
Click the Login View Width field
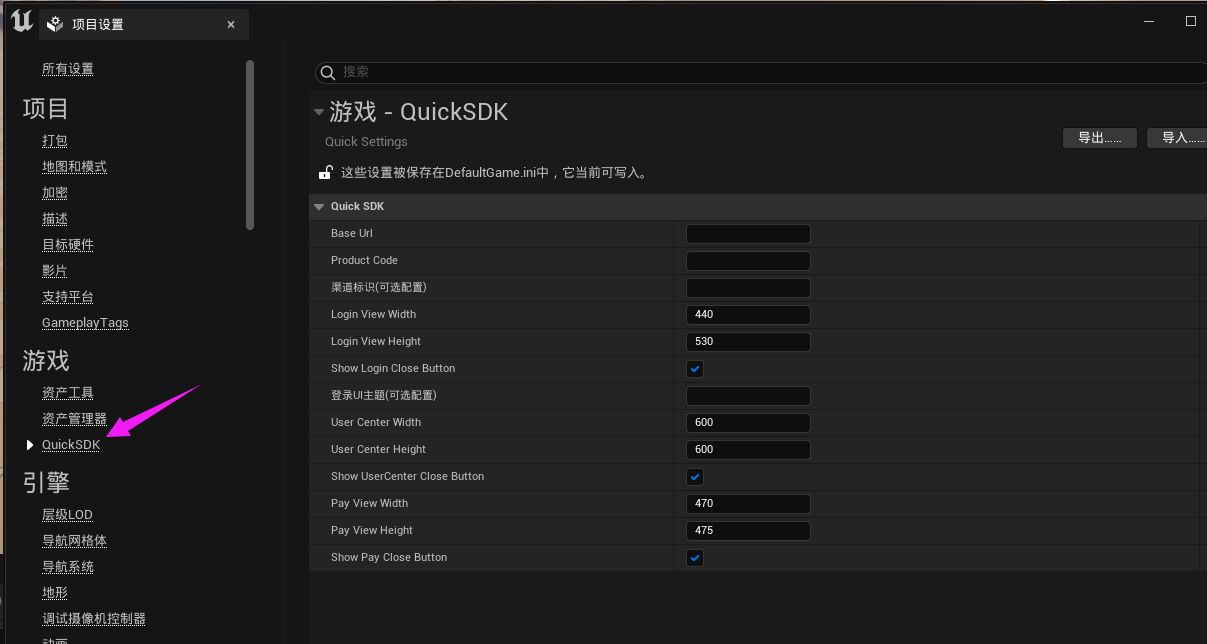point(748,315)
